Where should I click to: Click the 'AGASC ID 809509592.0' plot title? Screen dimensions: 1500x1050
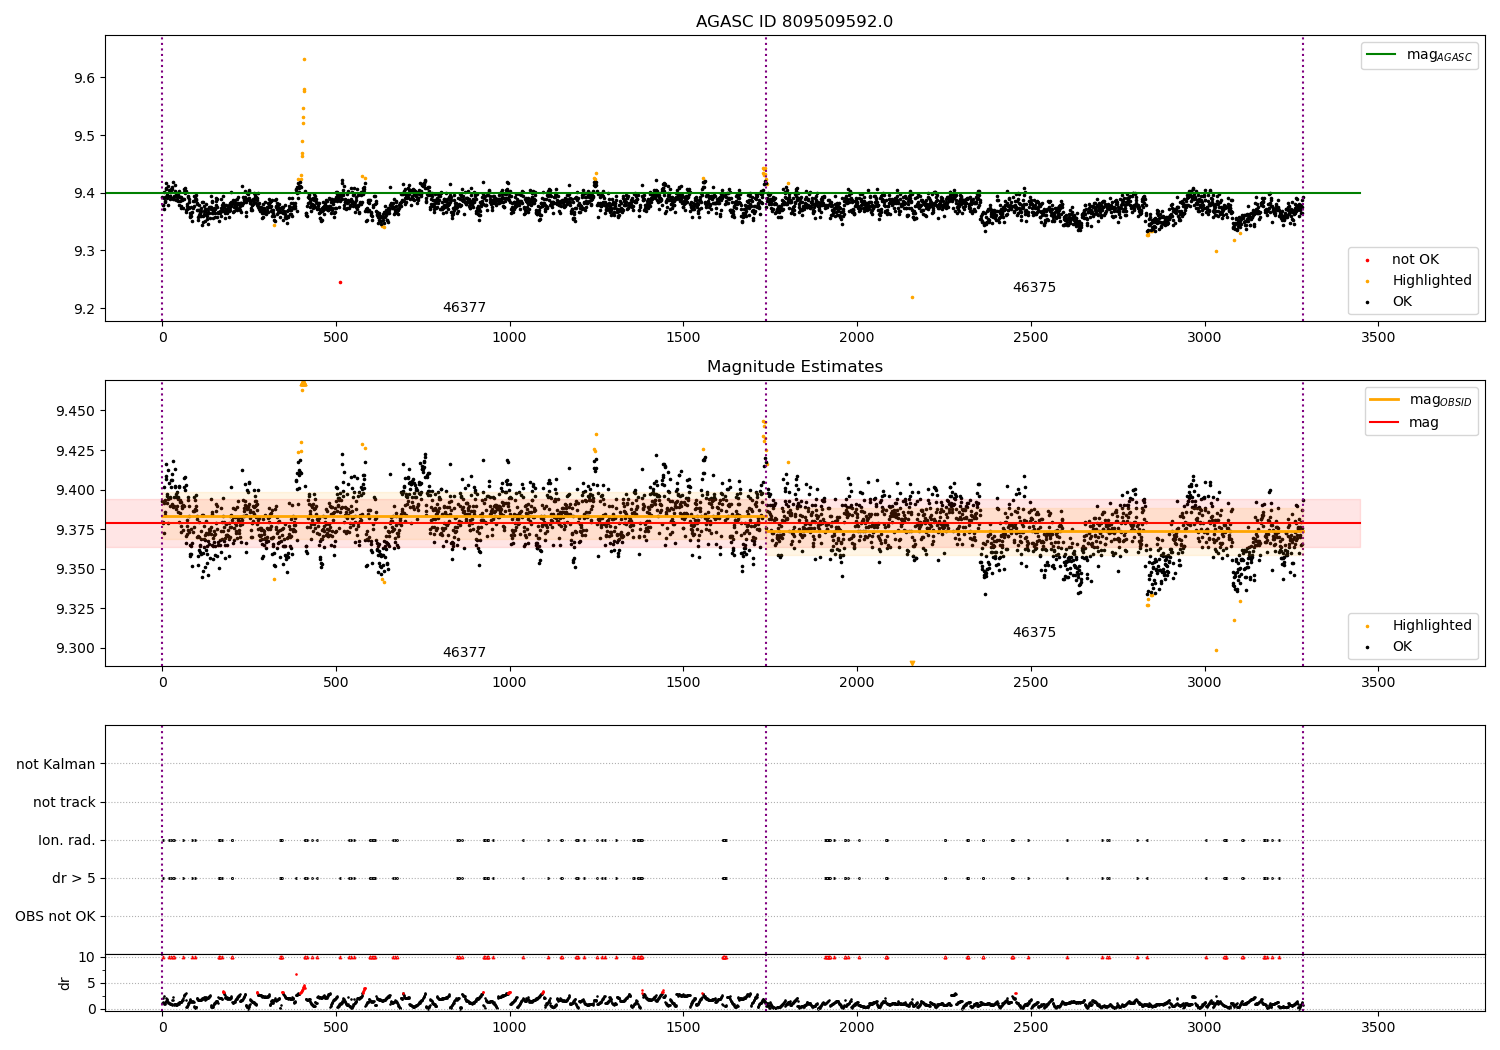[x=794, y=22]
